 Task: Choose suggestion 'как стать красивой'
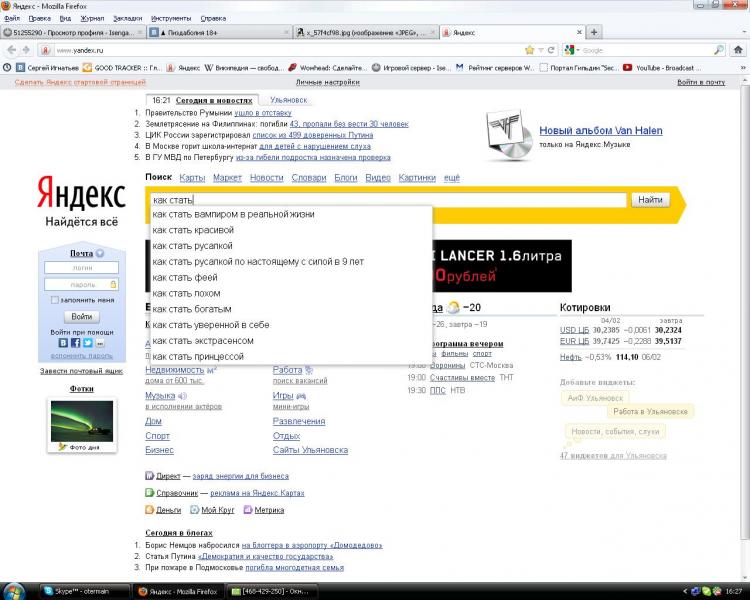(x=291, y=230)
